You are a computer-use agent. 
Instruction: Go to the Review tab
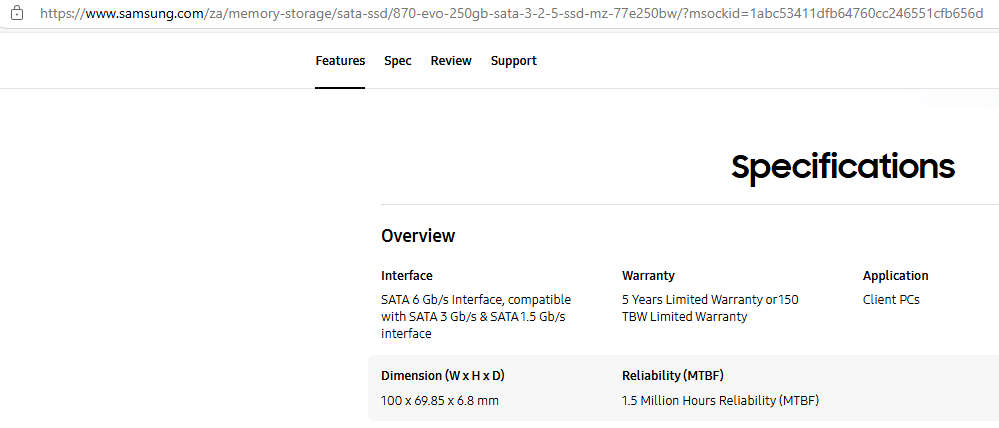coord(451,61)
